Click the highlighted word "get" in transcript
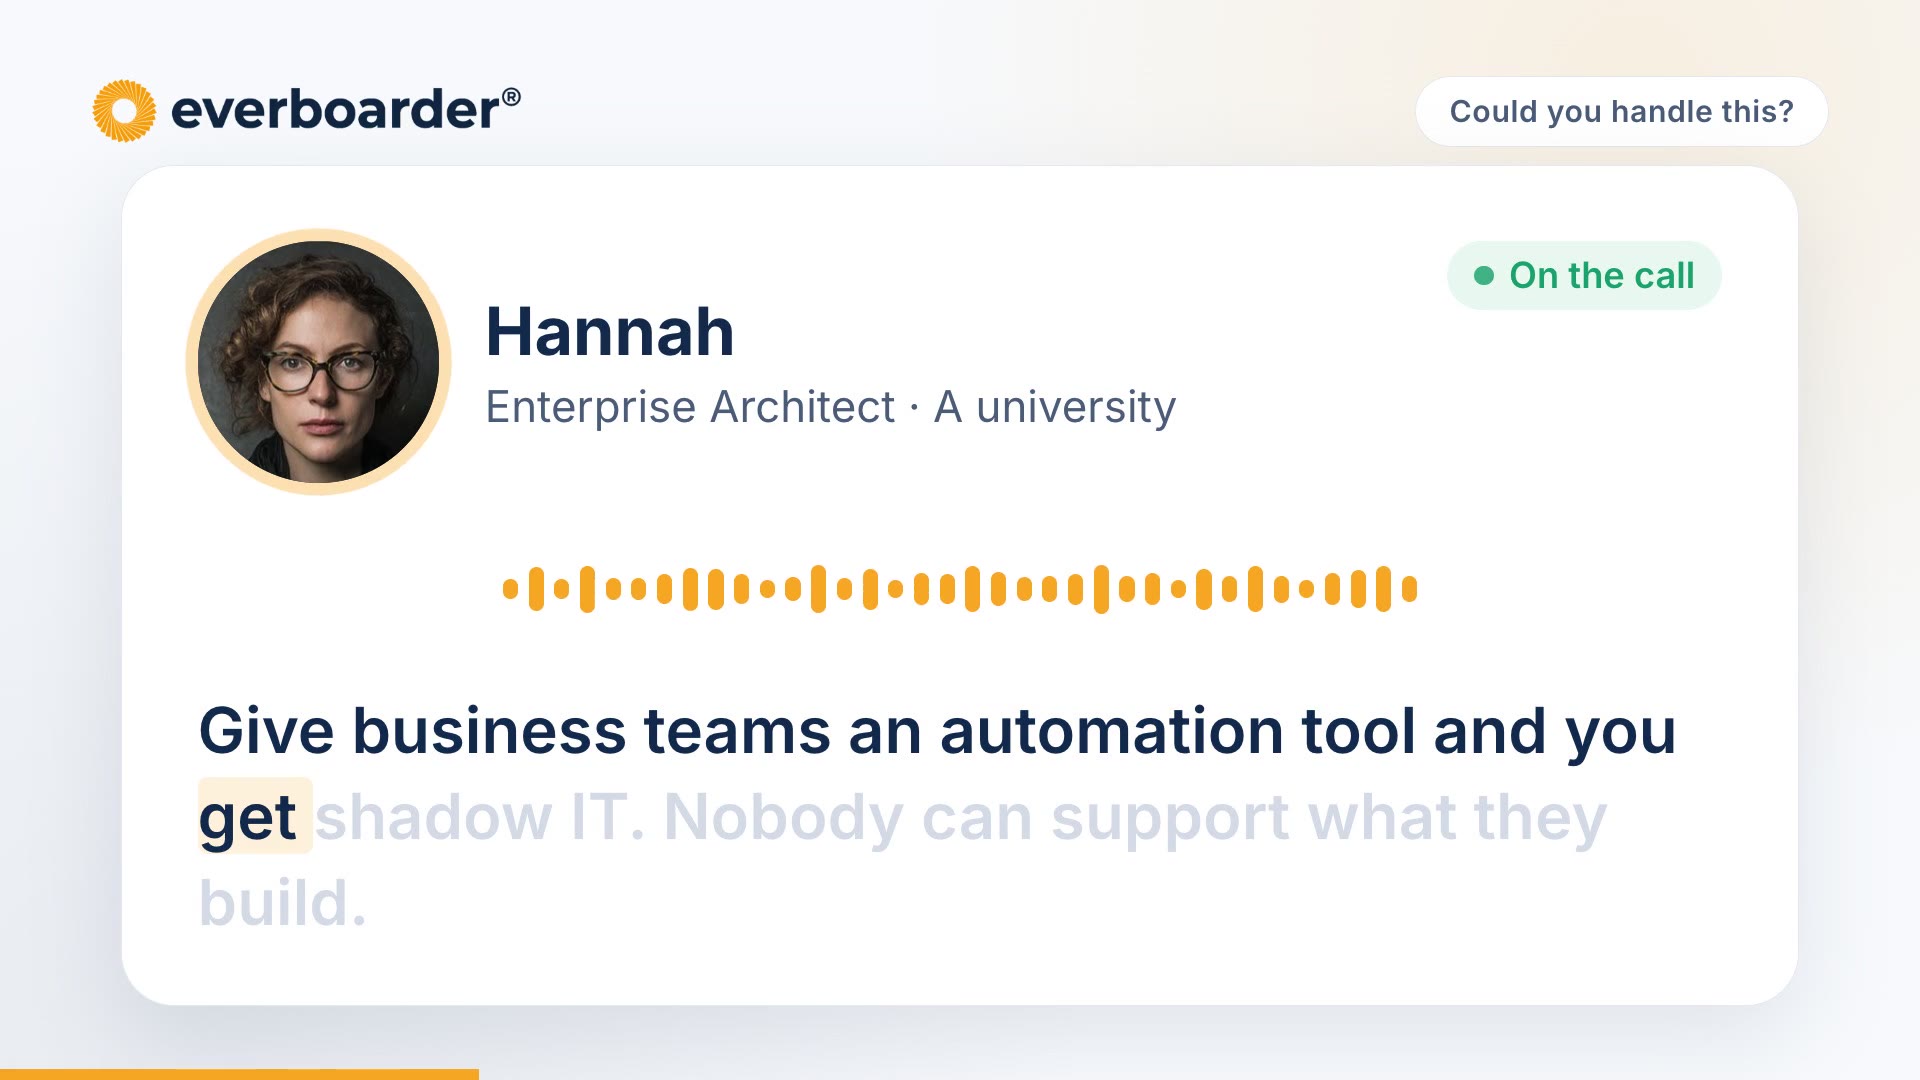Screen dimensions: 1920x1080 pos(255,817)
